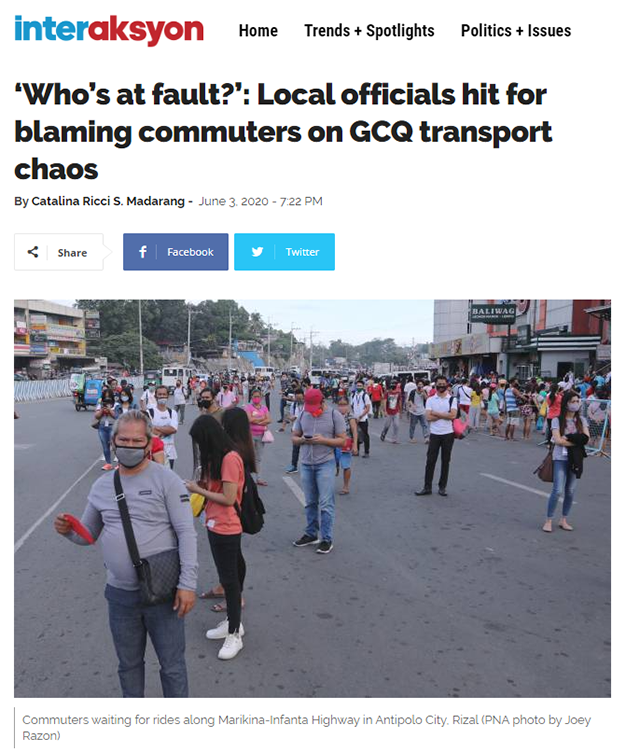The image size is (640, 752).
Task: Click the Interaksyon site logo
Action: (109, 30)
